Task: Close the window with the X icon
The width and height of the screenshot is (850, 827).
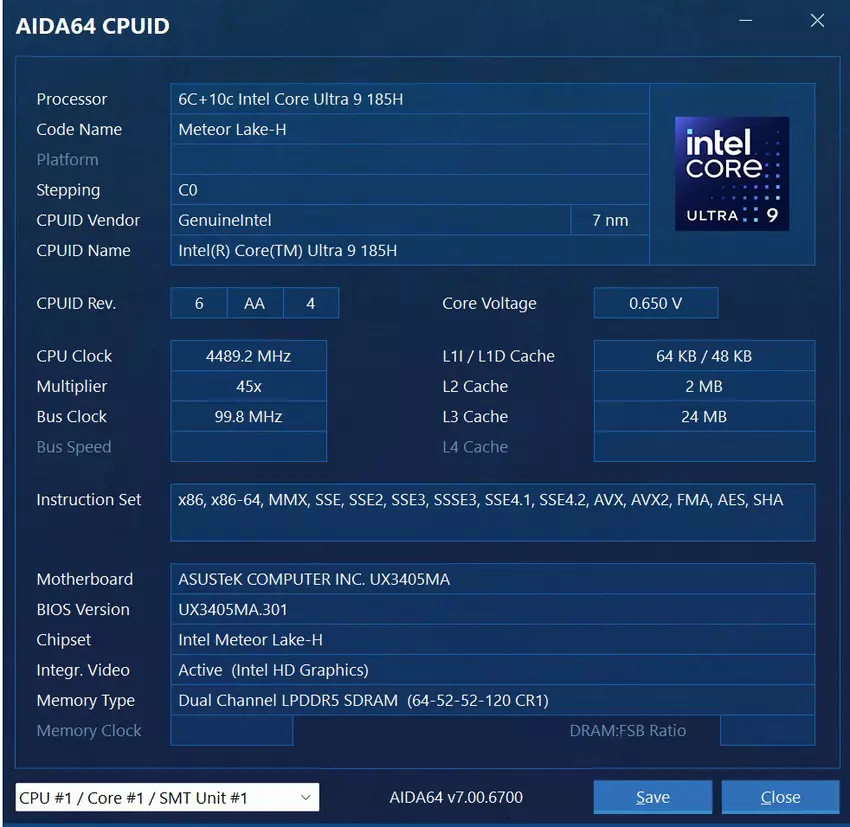Action: point(817,21)
